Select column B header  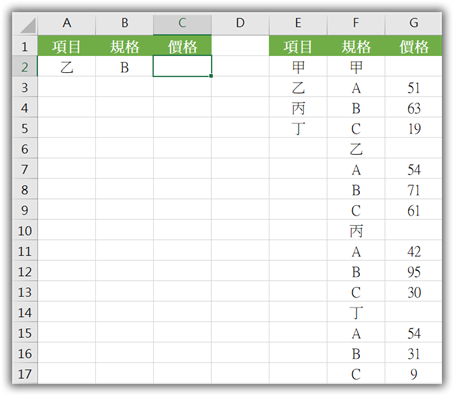[x=124, y=23]
